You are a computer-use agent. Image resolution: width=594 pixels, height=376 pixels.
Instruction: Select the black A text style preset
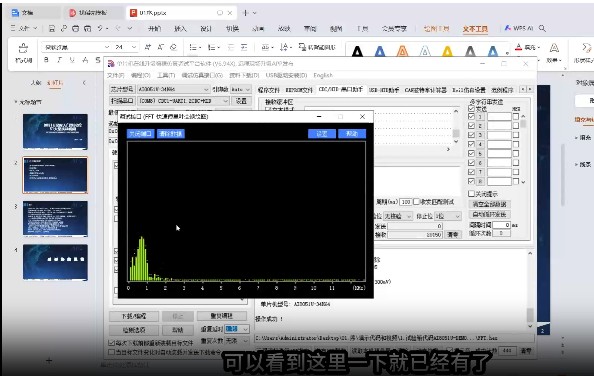(357, 51)
